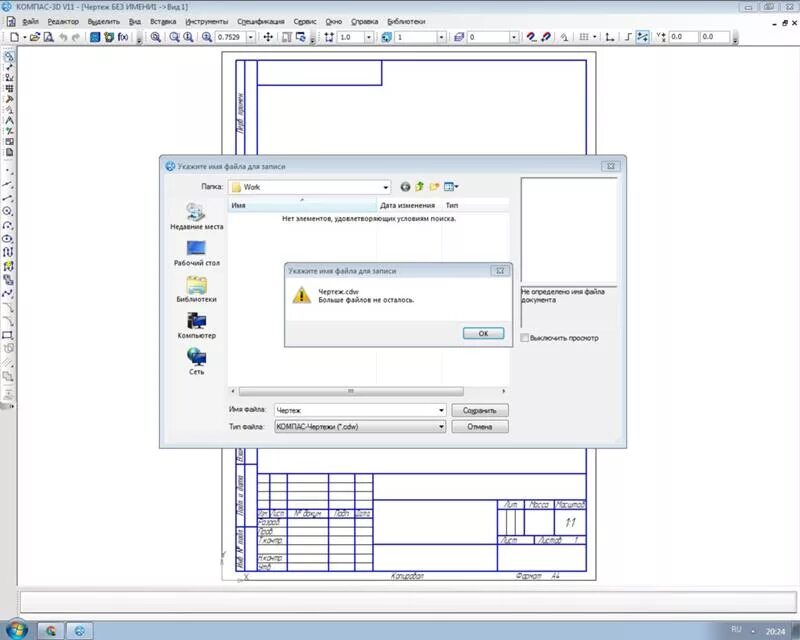Select the ellipse tool in left panel
This screenshot has width=800, height=640.
coord(8,239)
